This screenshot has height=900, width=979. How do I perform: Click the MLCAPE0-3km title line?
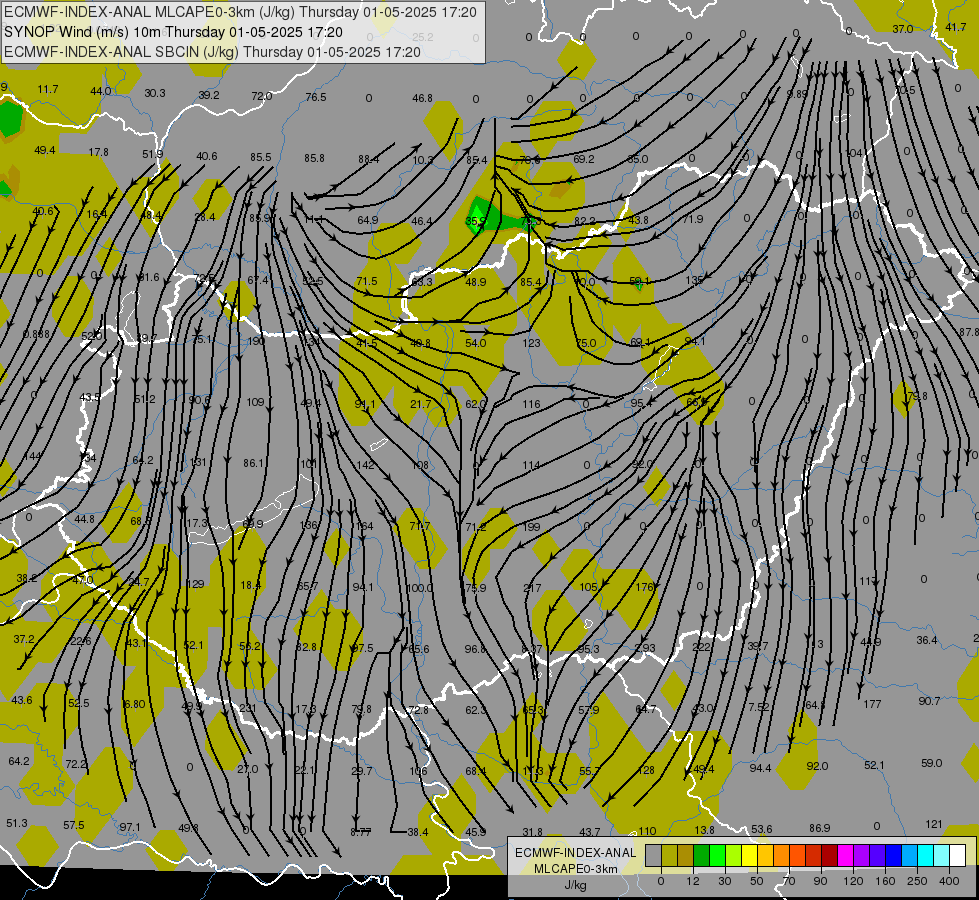pos(240,12)
